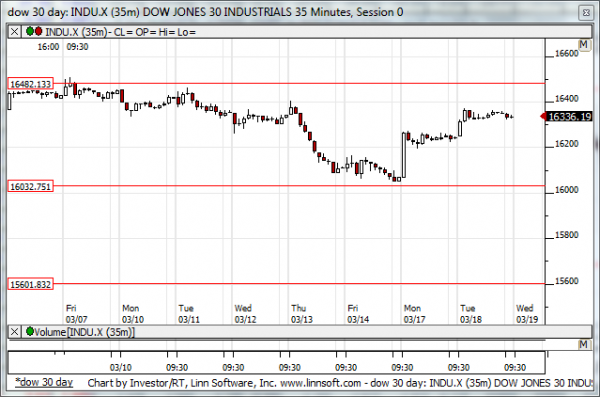Click the Mon 03/10 date label
The height and width of the screenshot is (397, 600).
point(133,314)
